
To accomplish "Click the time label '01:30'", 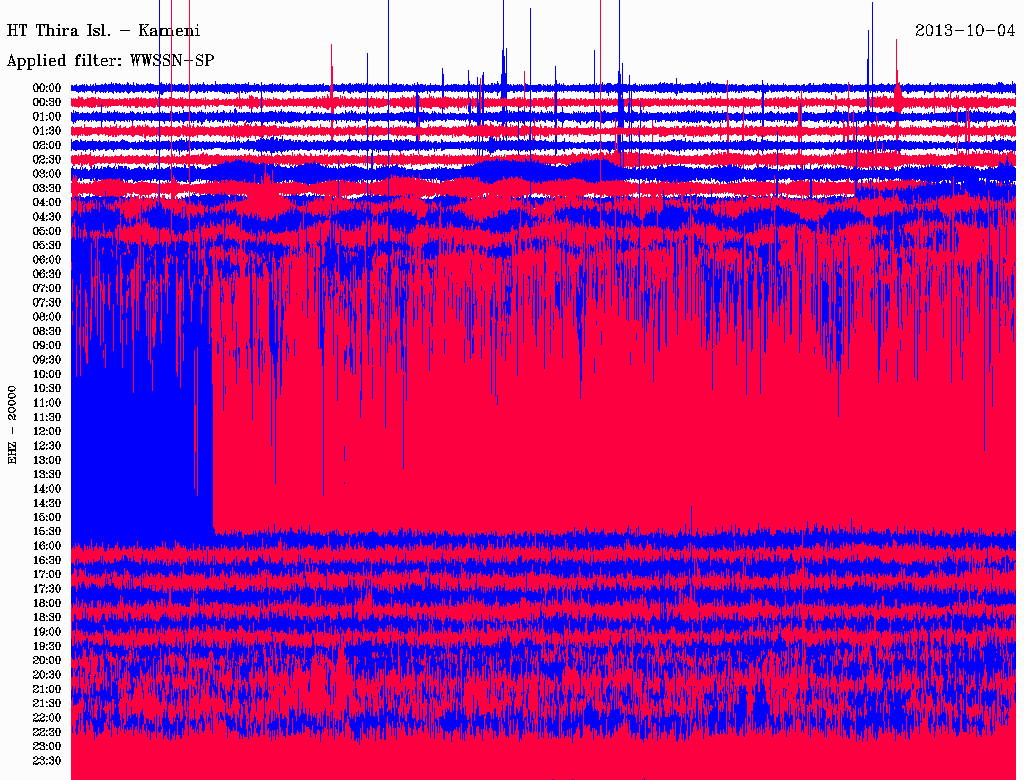I will click(47, 131).
